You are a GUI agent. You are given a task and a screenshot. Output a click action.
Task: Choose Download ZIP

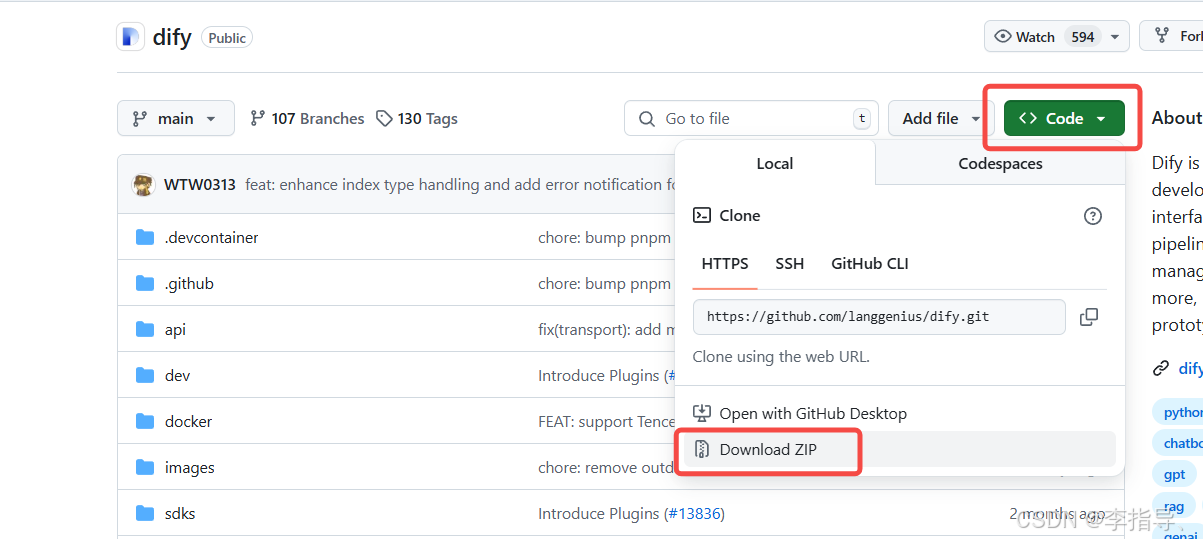(x=900, y=449)
